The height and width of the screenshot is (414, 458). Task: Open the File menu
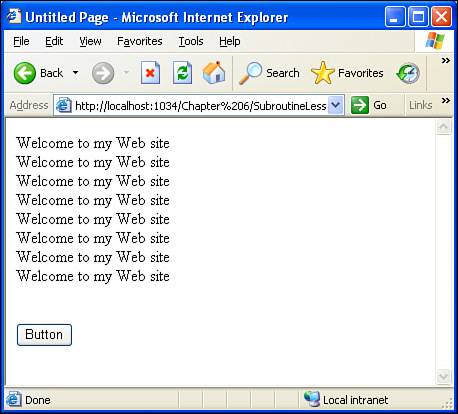[21, 41]
